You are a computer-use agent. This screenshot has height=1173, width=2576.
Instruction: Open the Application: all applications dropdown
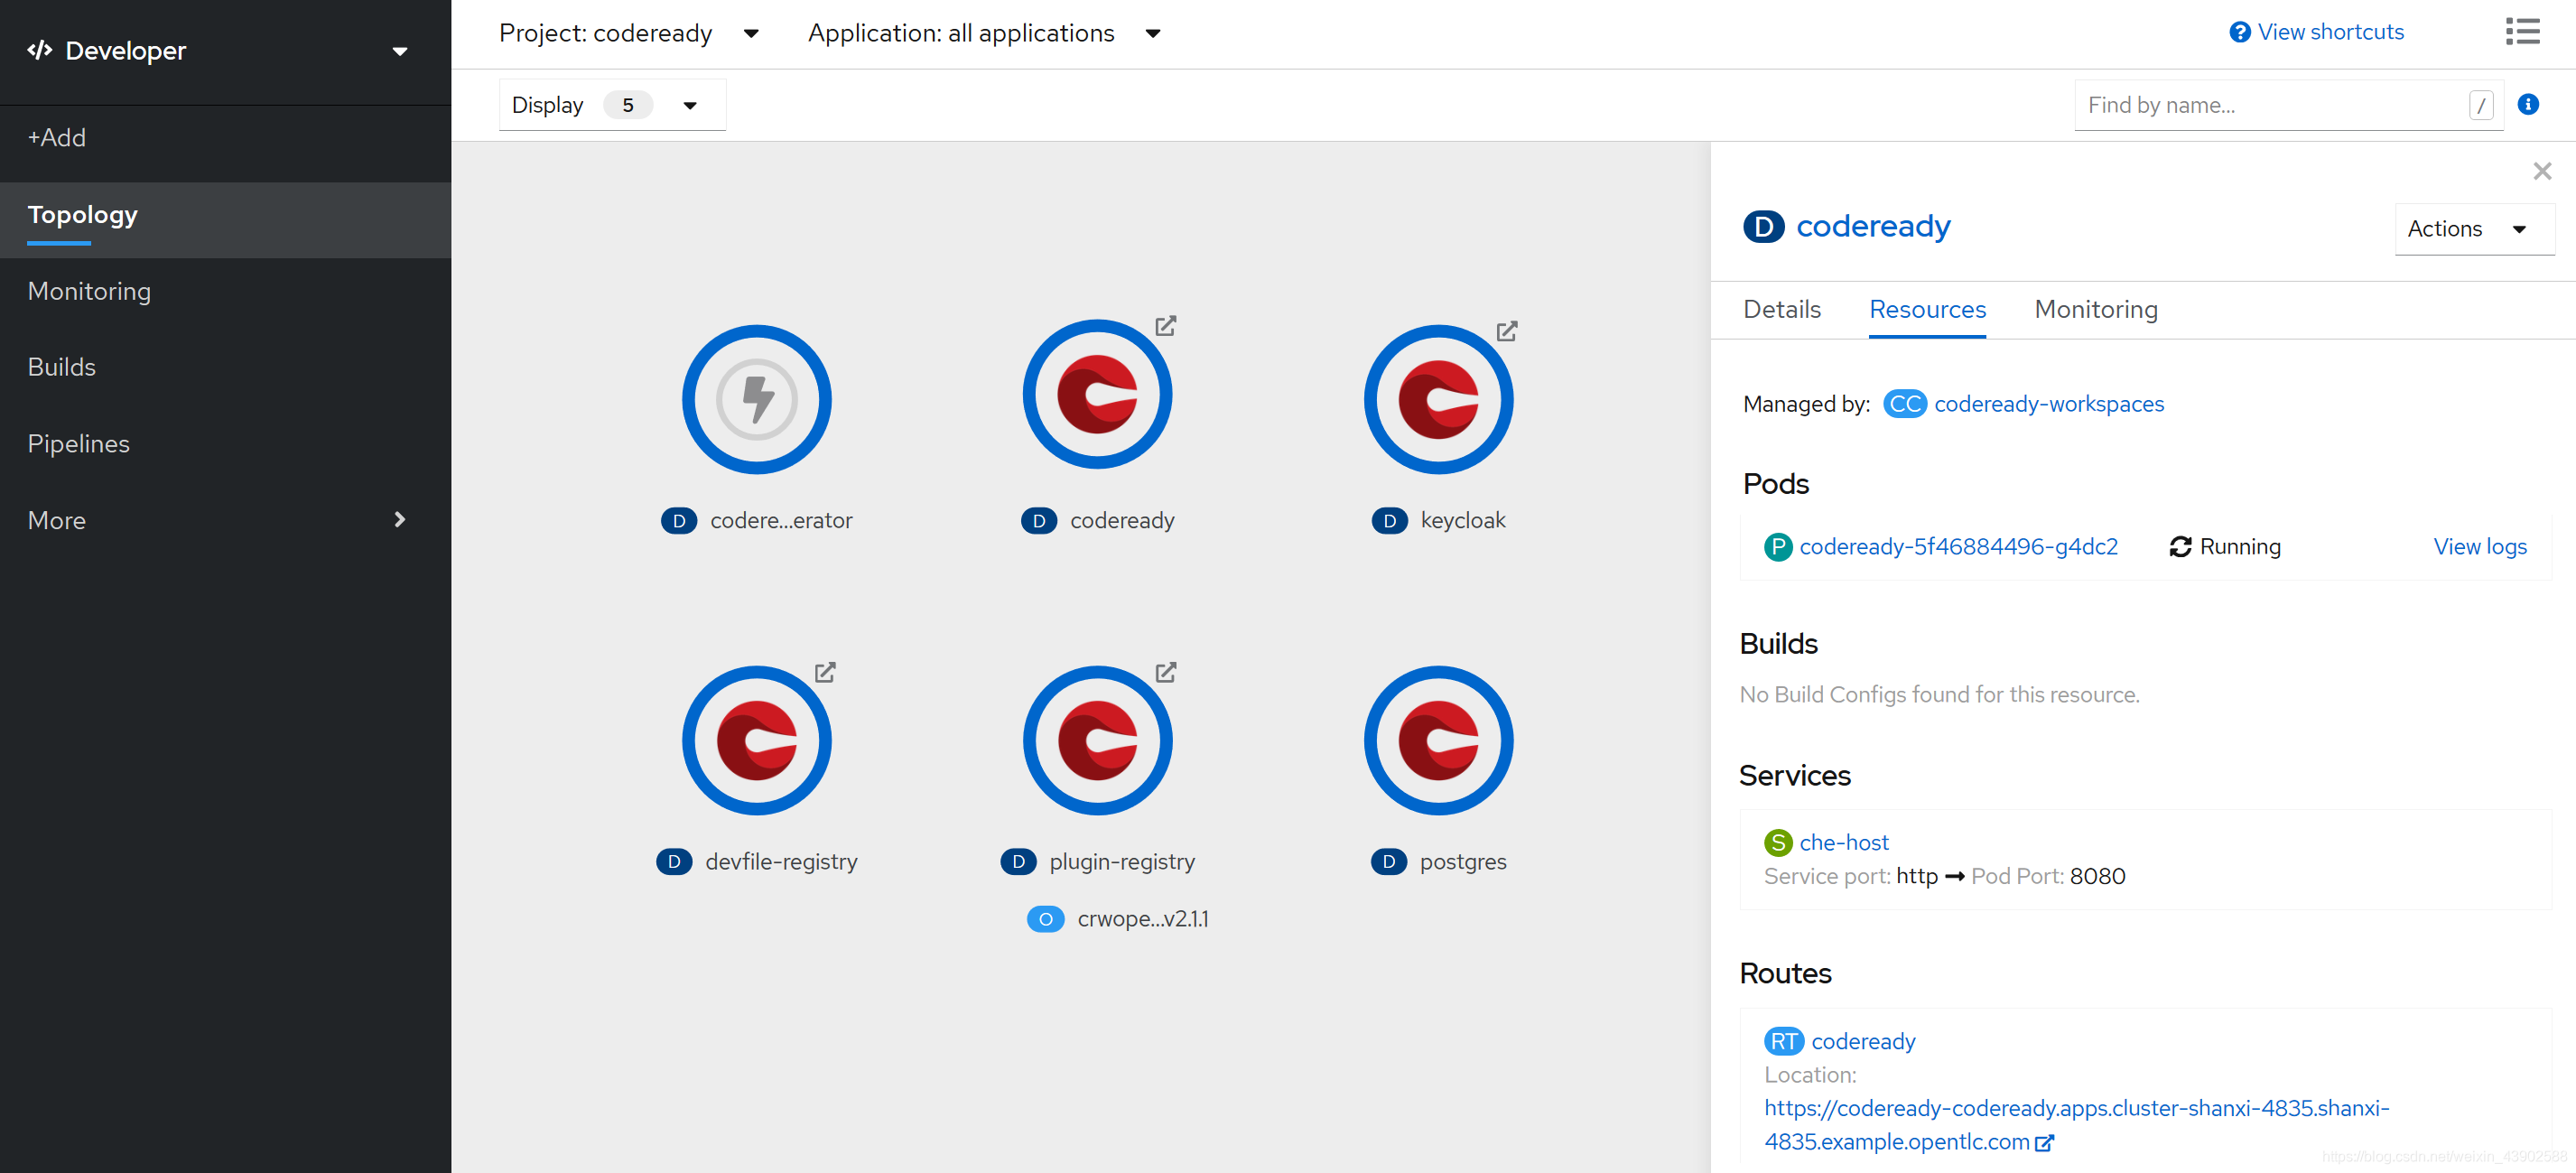click(x=984, y=33)
